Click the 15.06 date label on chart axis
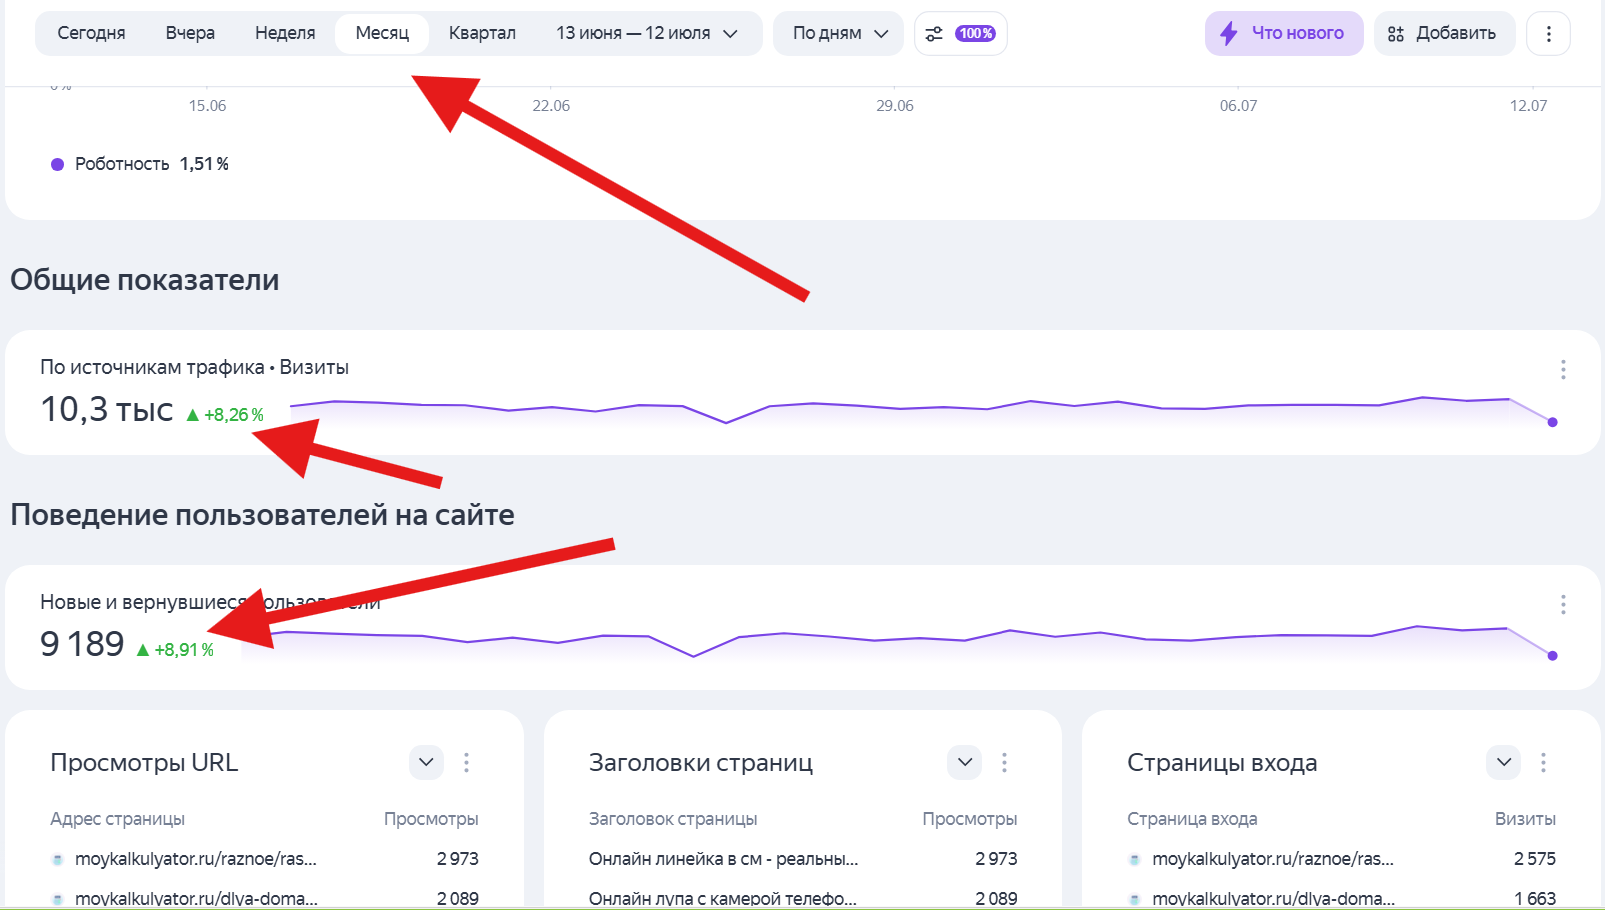The image size is (1605, 910). pyautogui.click(x=207, y=106)
